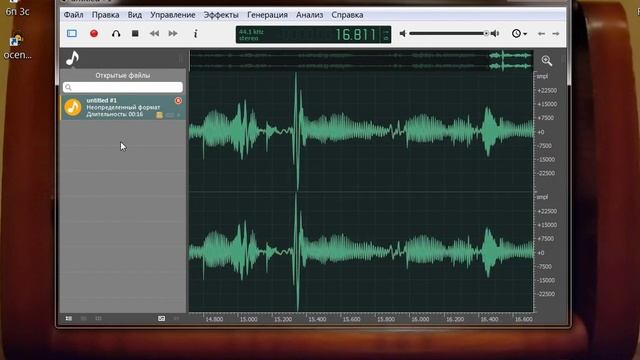Click the red Record button
Screen dimensions: 640x360
(94, 33)
